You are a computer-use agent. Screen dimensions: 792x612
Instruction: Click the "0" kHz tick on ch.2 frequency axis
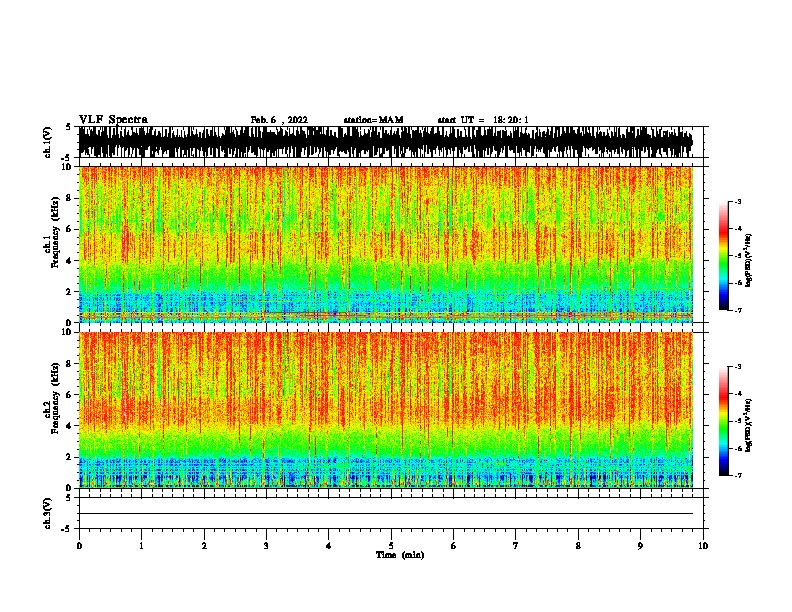71,488
